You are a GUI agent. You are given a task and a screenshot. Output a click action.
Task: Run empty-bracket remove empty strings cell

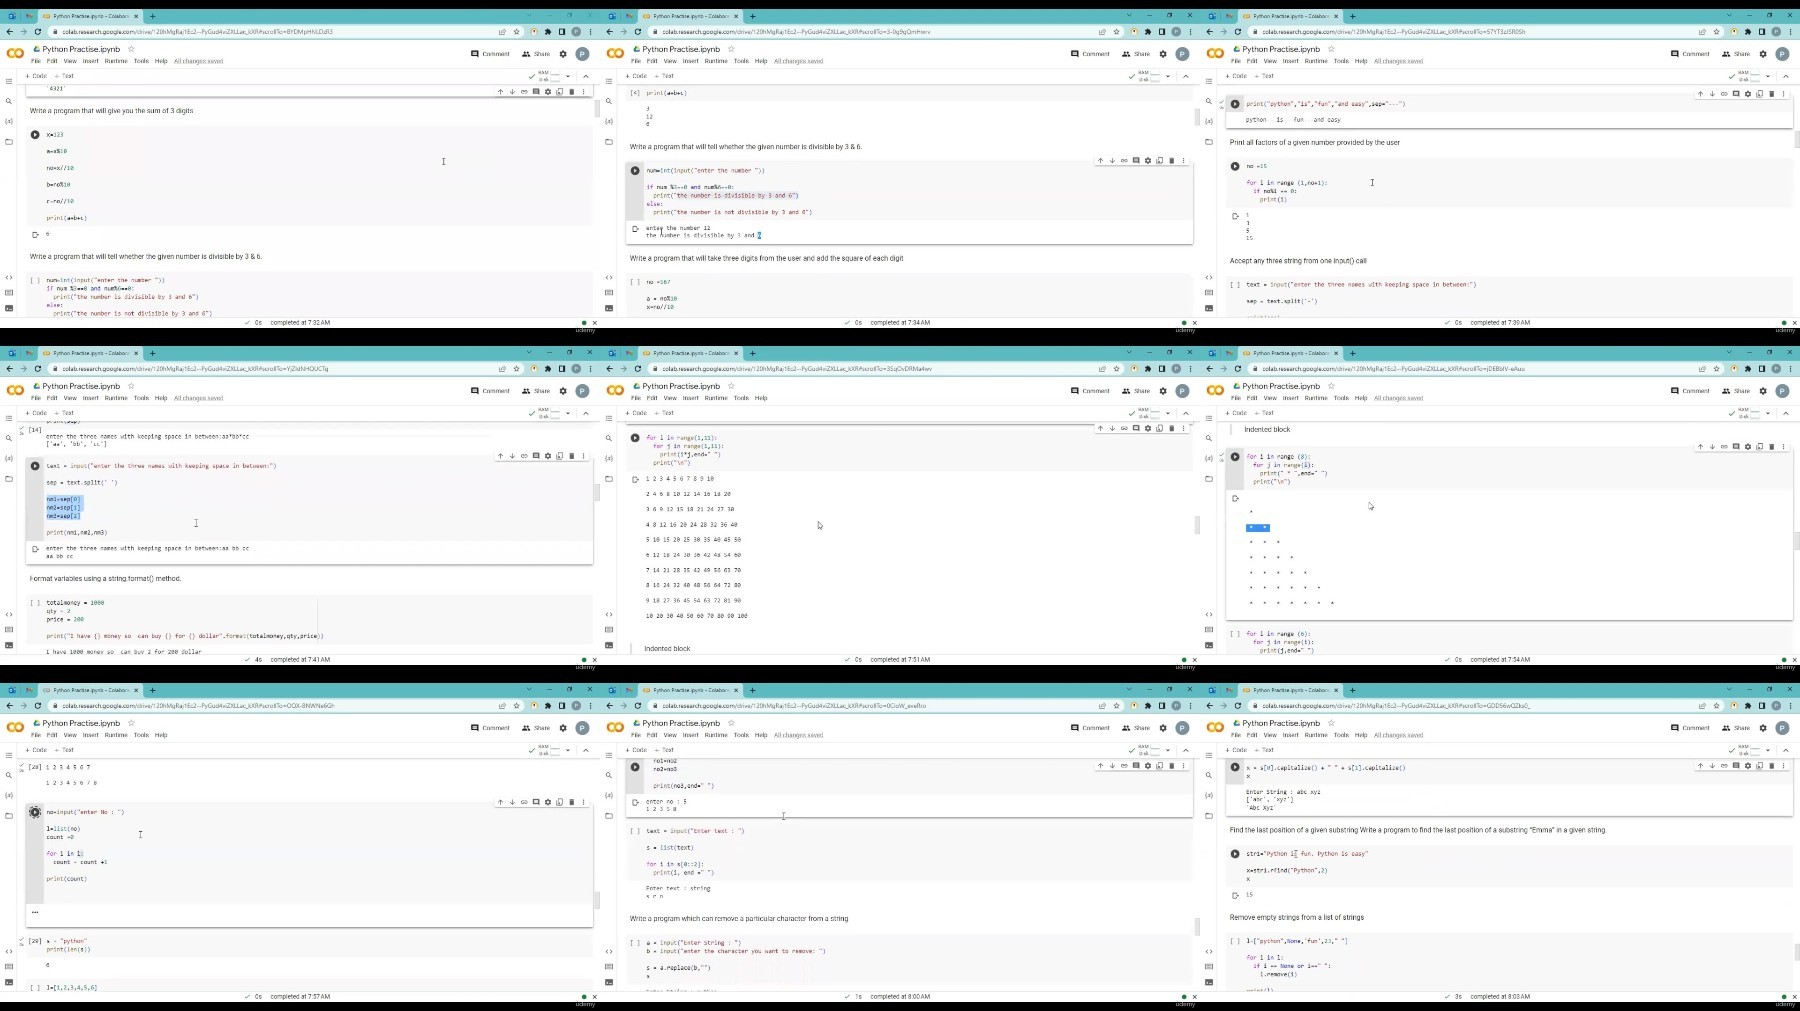click(1235, 941)
